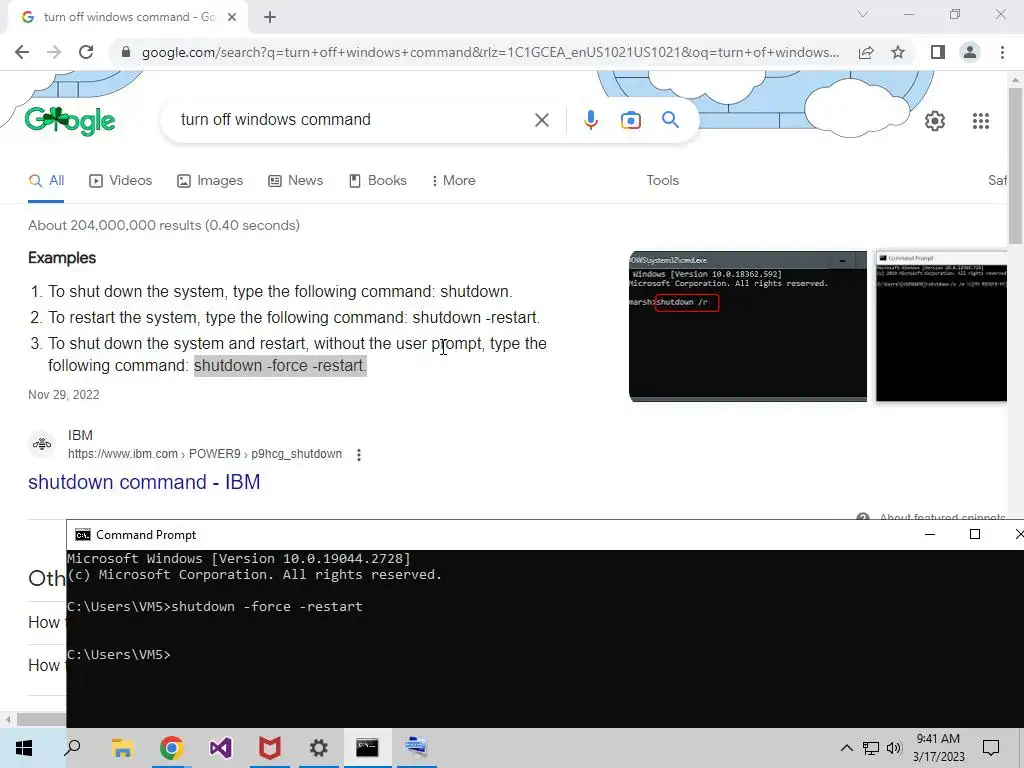Go back to the previous page in Chrome
Viewport: 1024px width, 768px height.
pyautogui.click(x=22, y=52)
